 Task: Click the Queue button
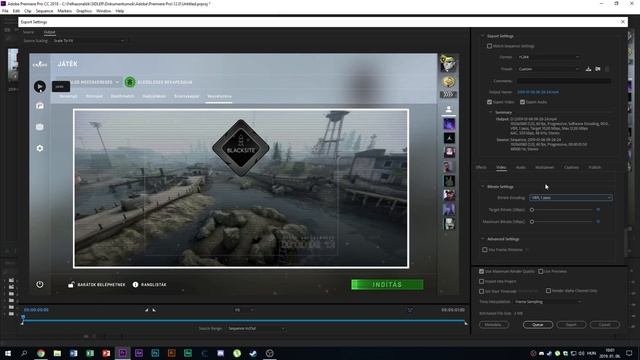(x=538, y=325)
